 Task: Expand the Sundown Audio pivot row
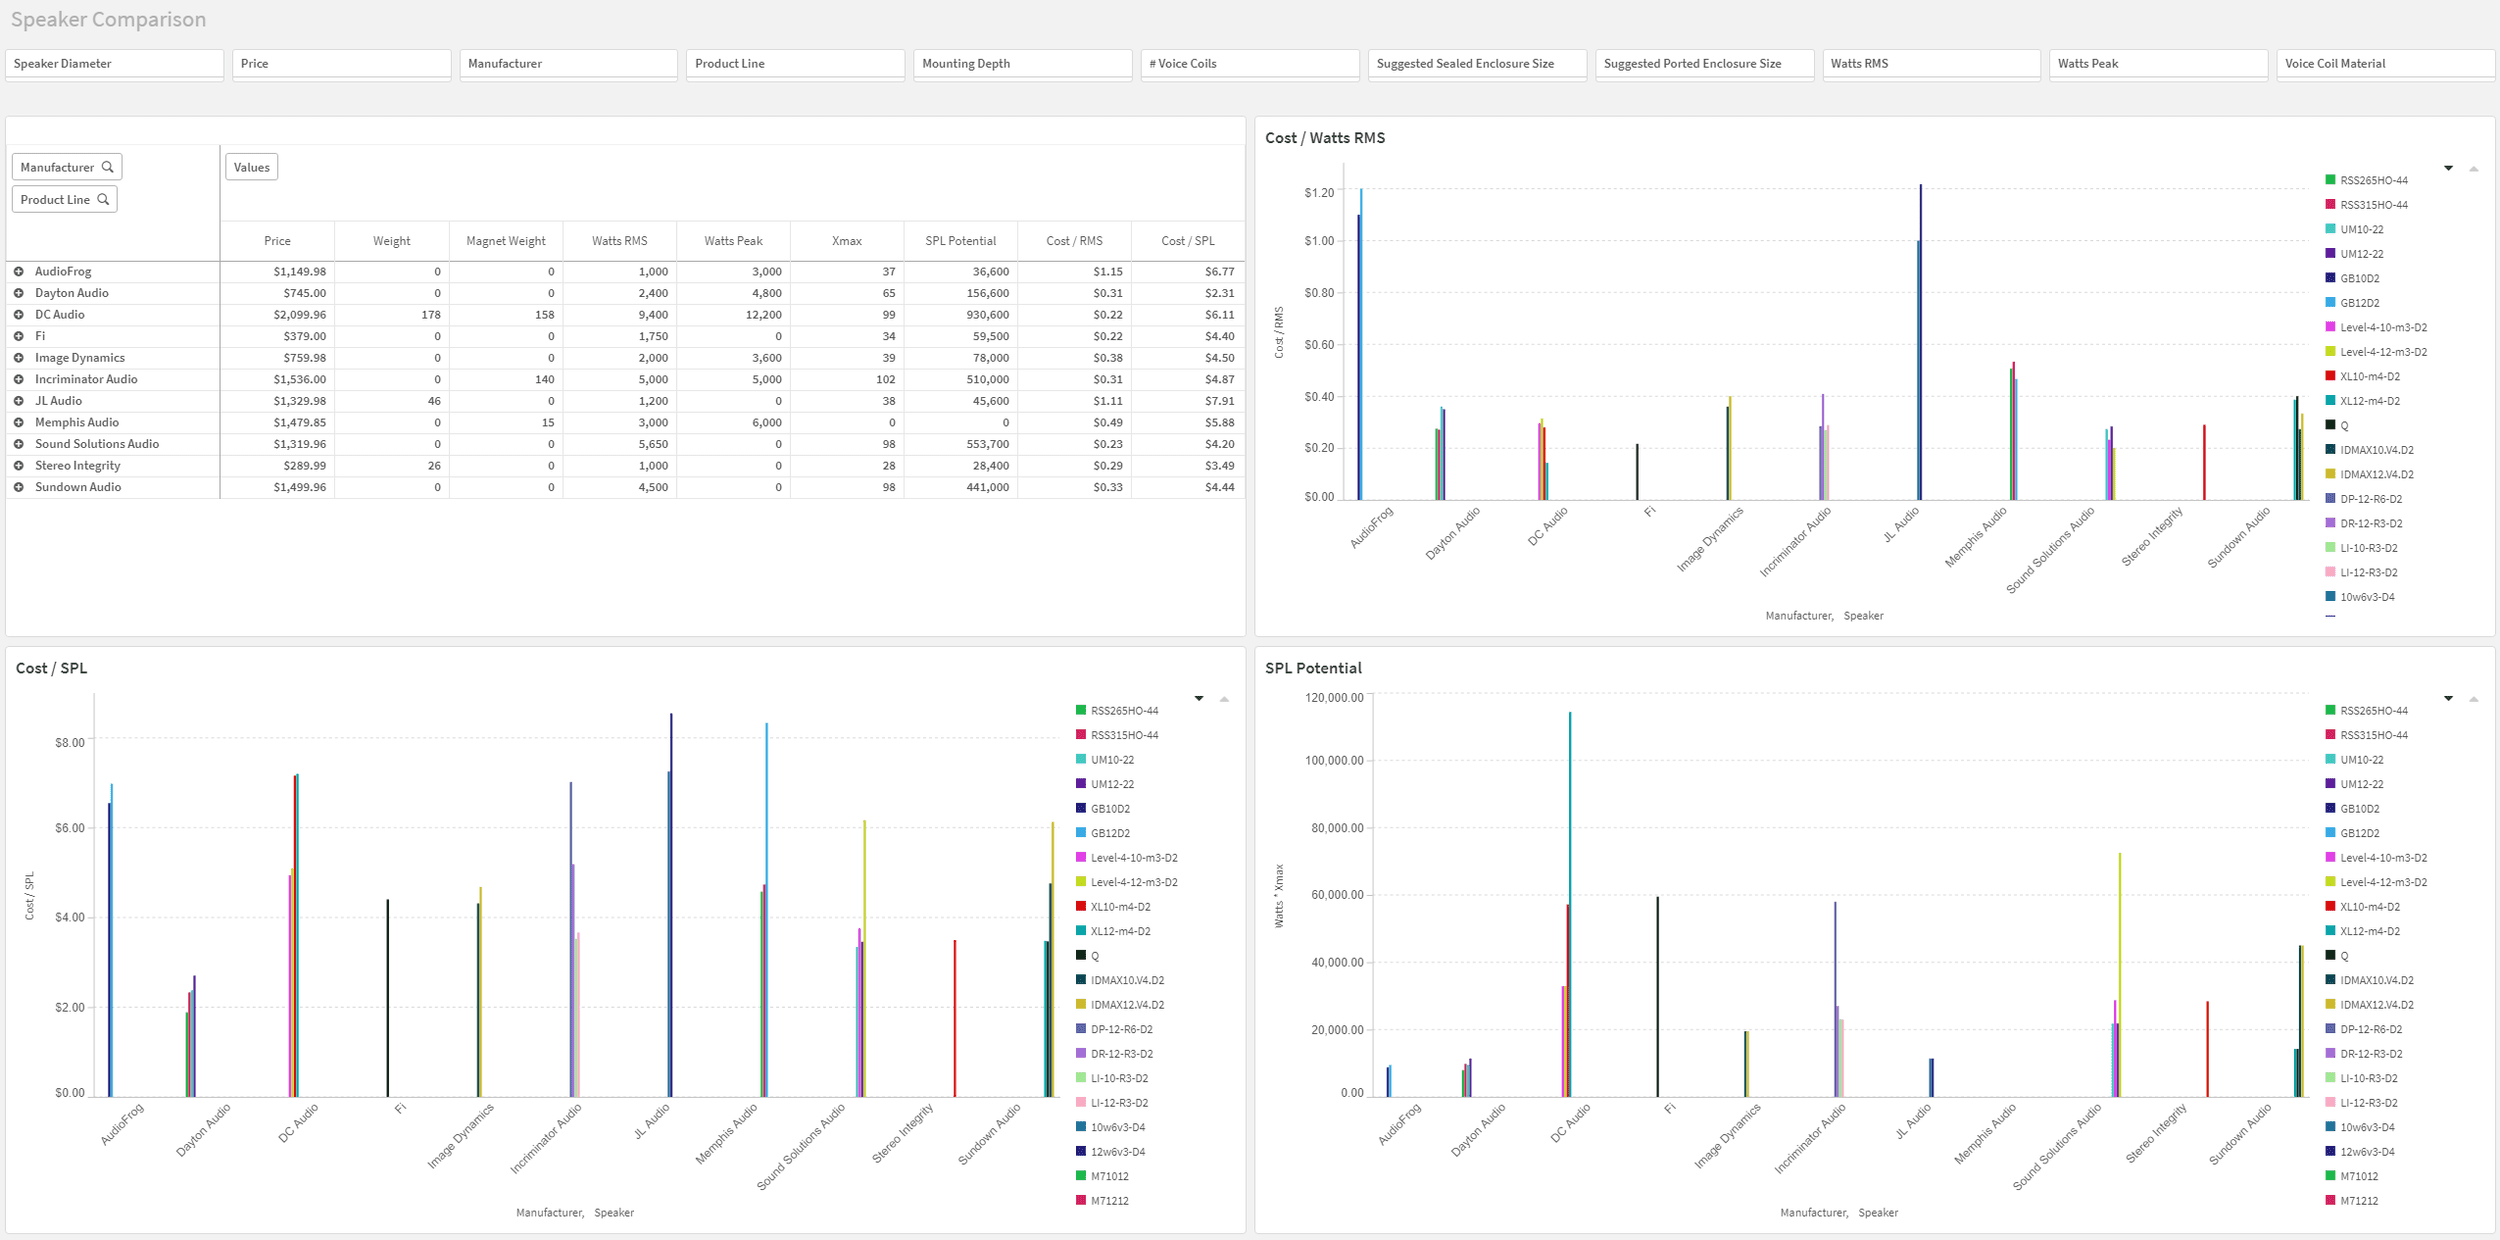click(18, 487)
